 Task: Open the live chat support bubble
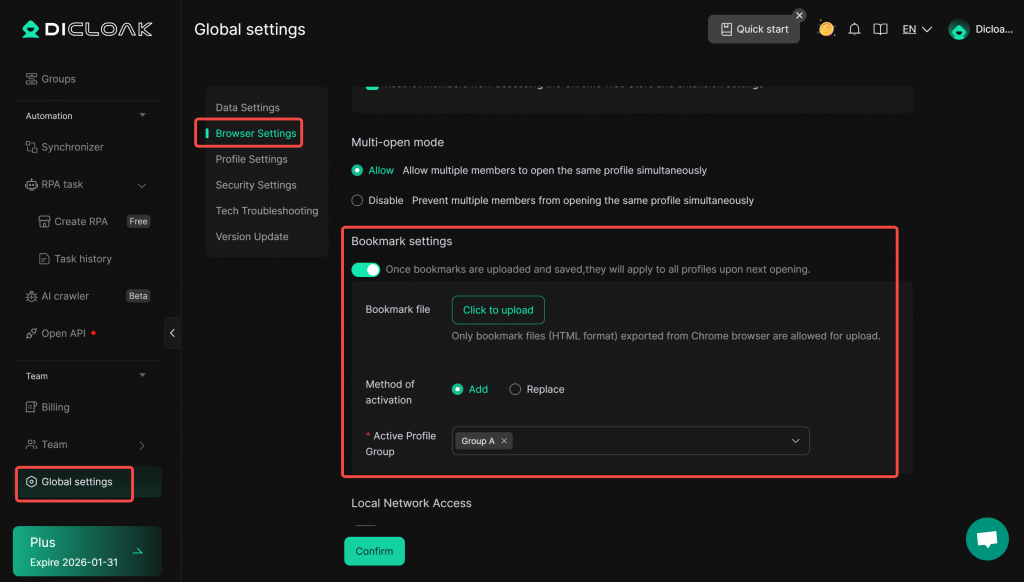click(x=987, y=539)
